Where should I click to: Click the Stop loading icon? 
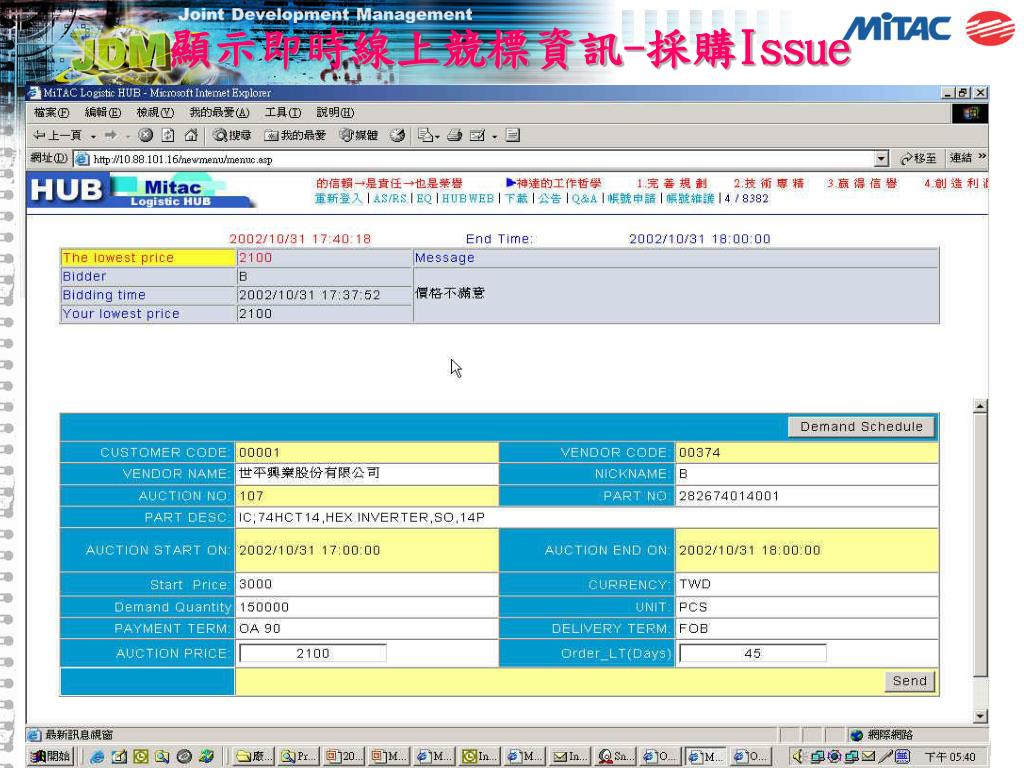coord(146,135)
